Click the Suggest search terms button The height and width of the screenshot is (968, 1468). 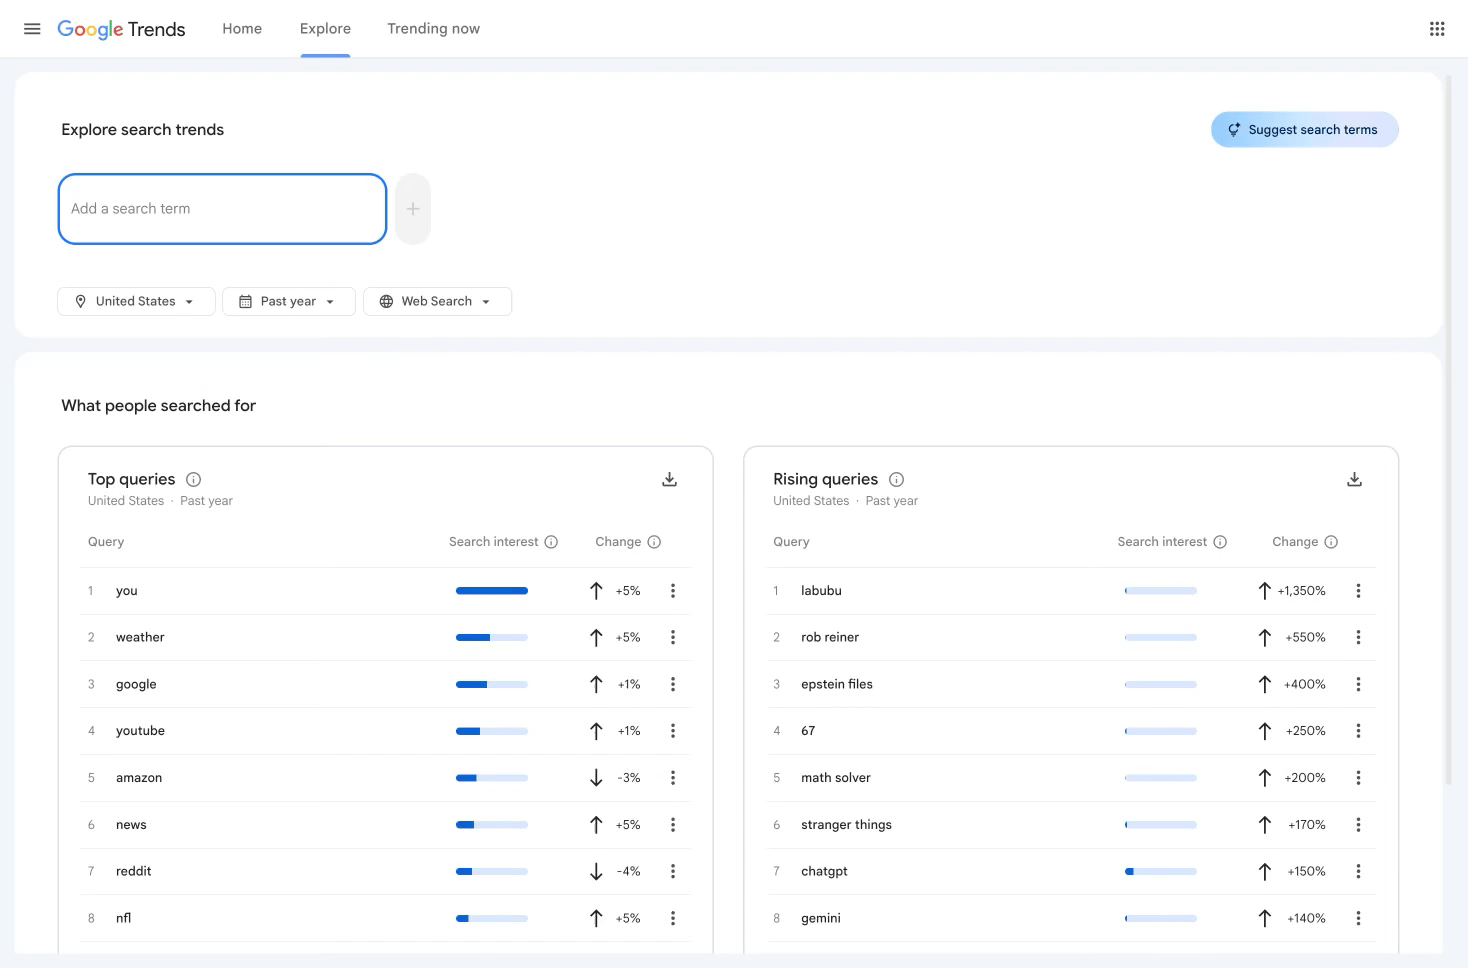point(1304,129)
